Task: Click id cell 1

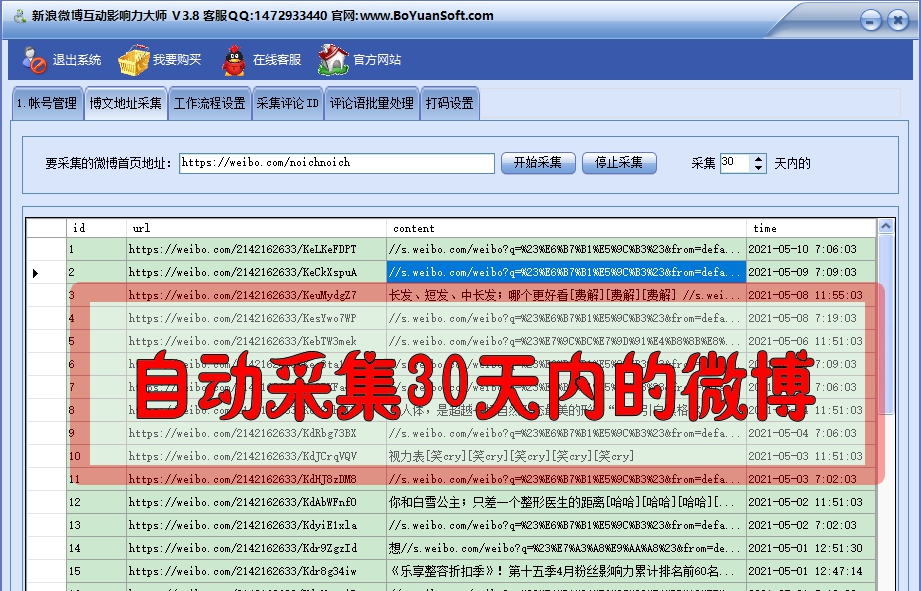Action: pos(96,249)
